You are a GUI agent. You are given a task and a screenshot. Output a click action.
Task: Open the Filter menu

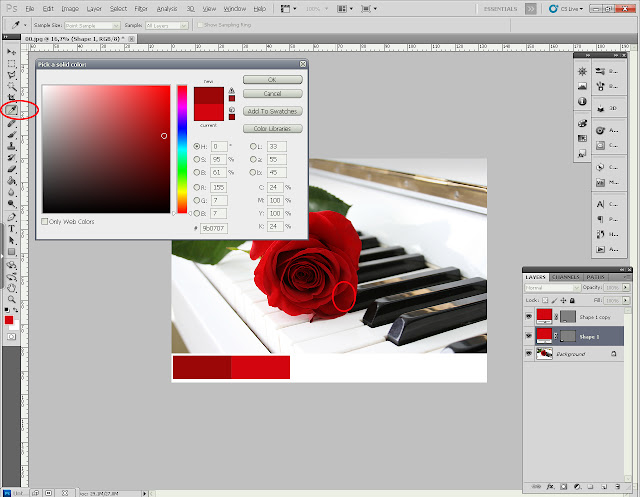(141, 9)
